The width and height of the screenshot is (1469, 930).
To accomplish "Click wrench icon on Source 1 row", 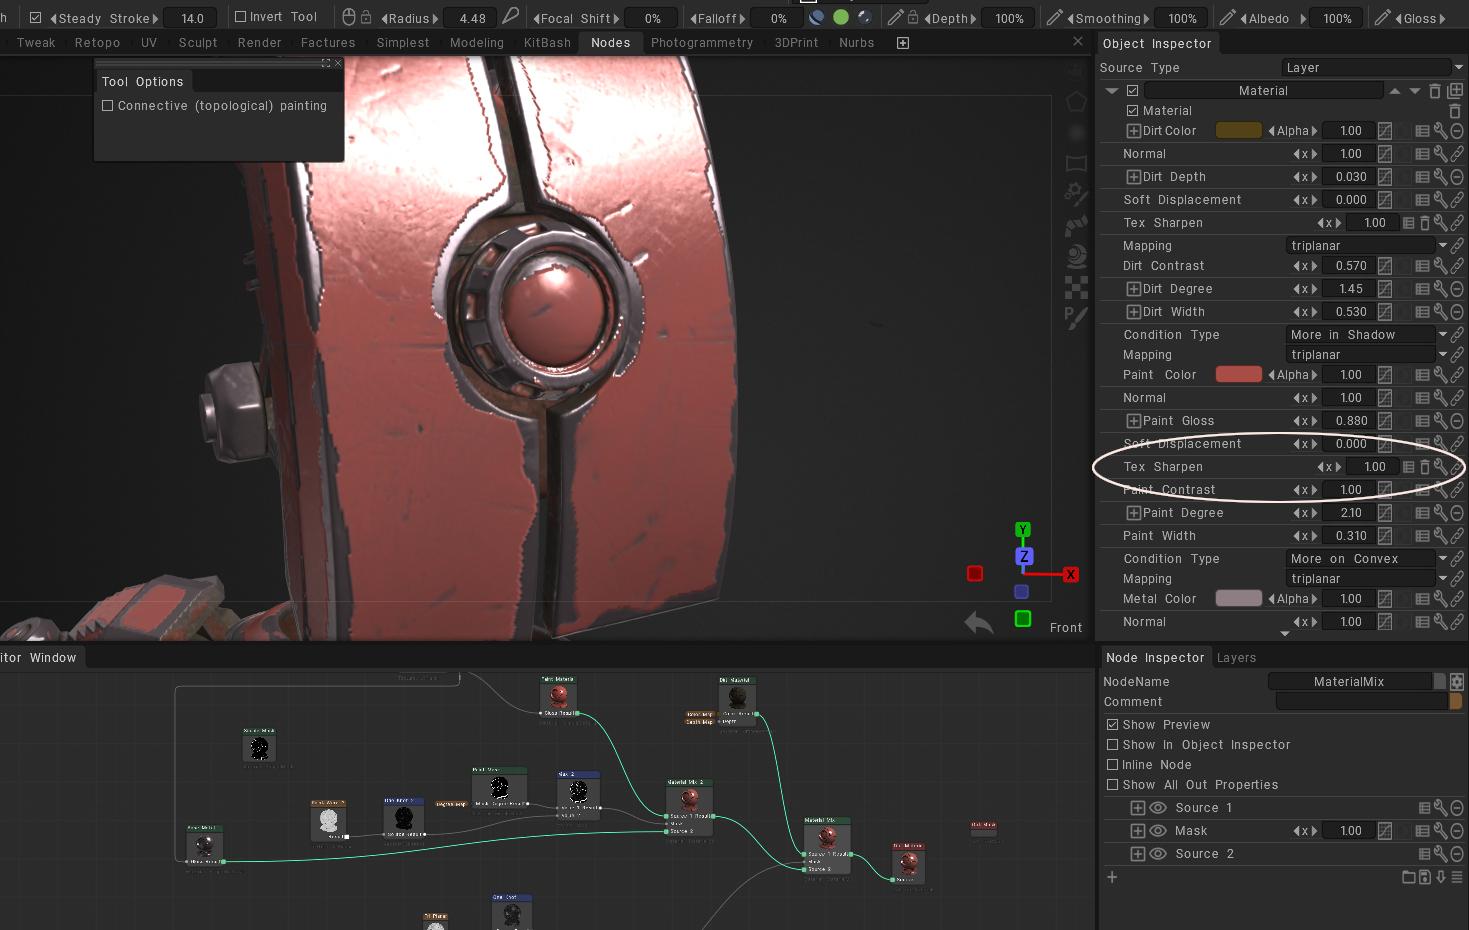I will 1440,808.
